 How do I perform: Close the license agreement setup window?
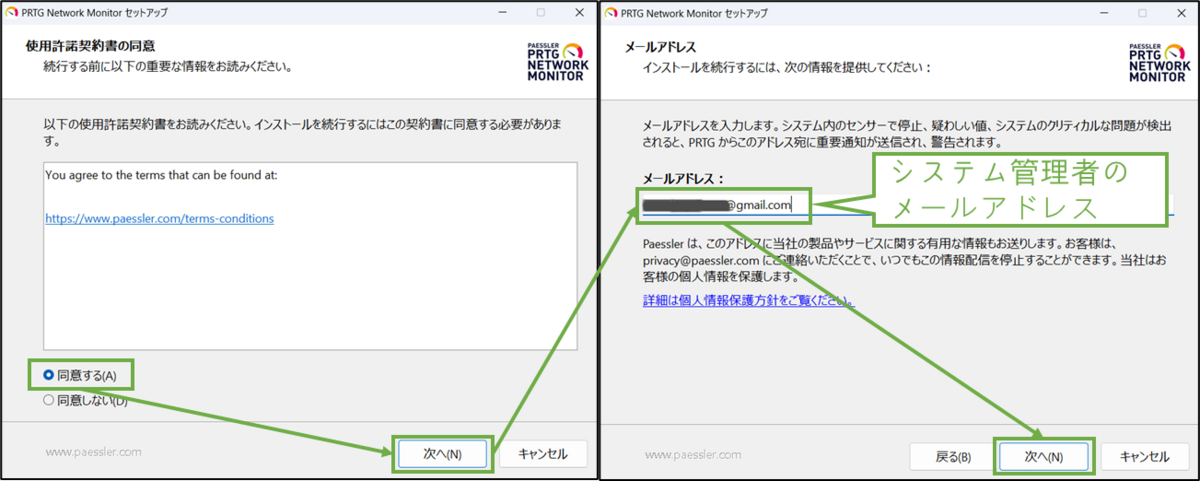coord(579,12)
